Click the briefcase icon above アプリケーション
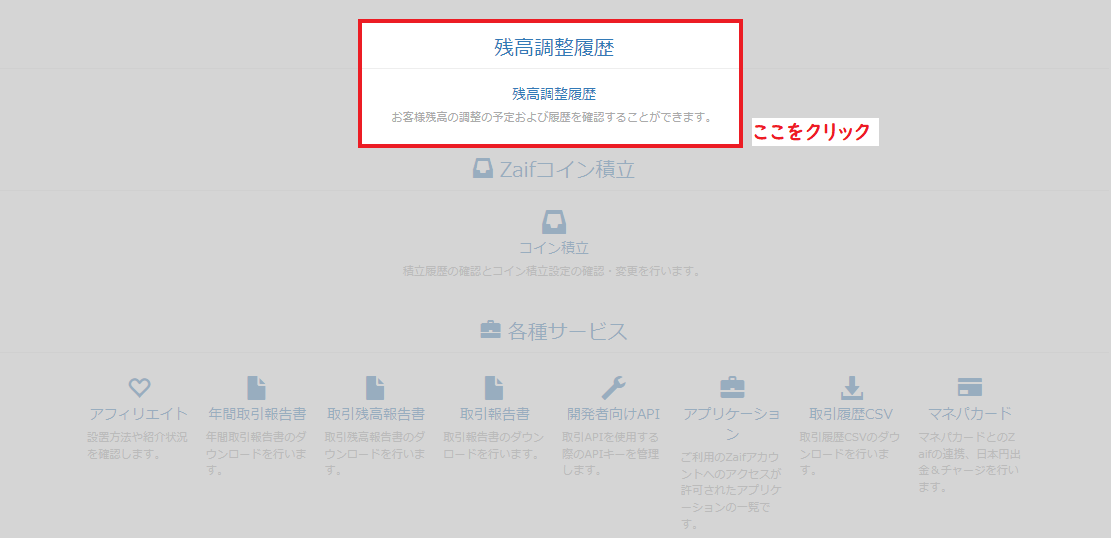 [732, 388]
